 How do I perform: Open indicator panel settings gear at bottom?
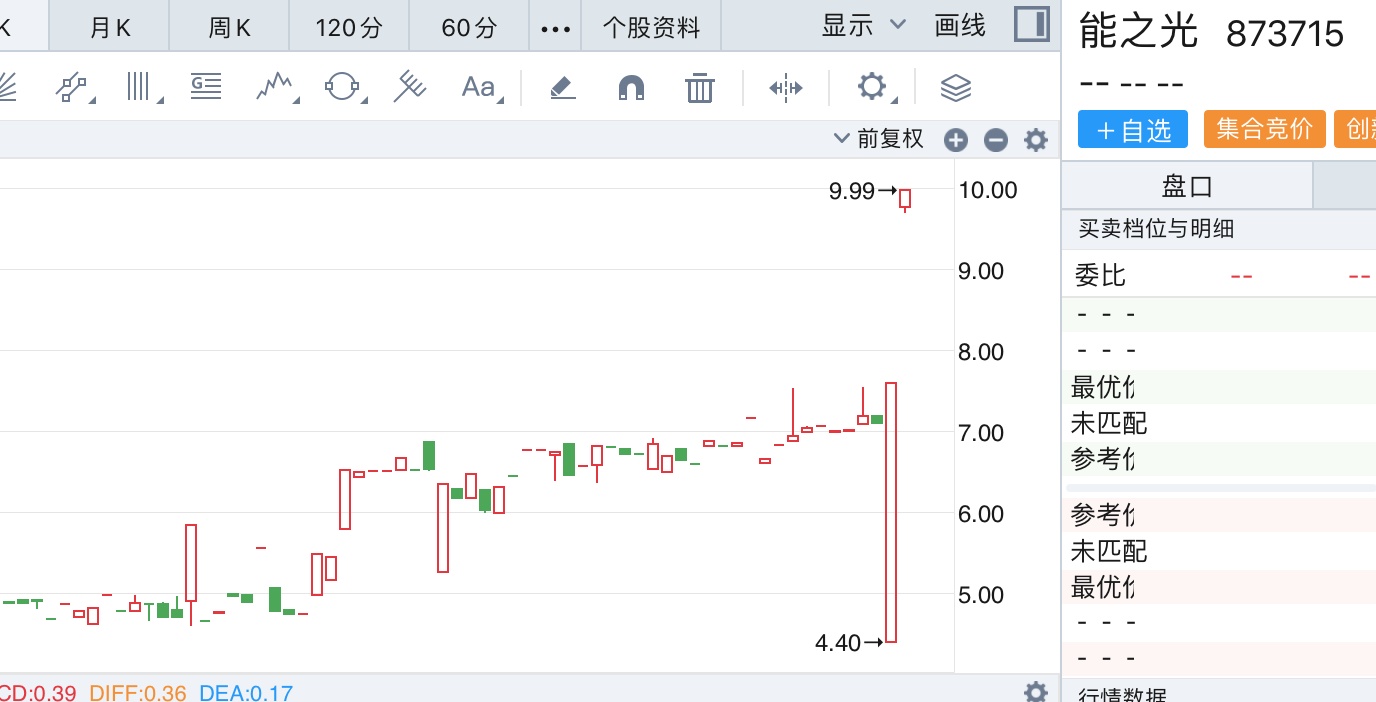1036,691
